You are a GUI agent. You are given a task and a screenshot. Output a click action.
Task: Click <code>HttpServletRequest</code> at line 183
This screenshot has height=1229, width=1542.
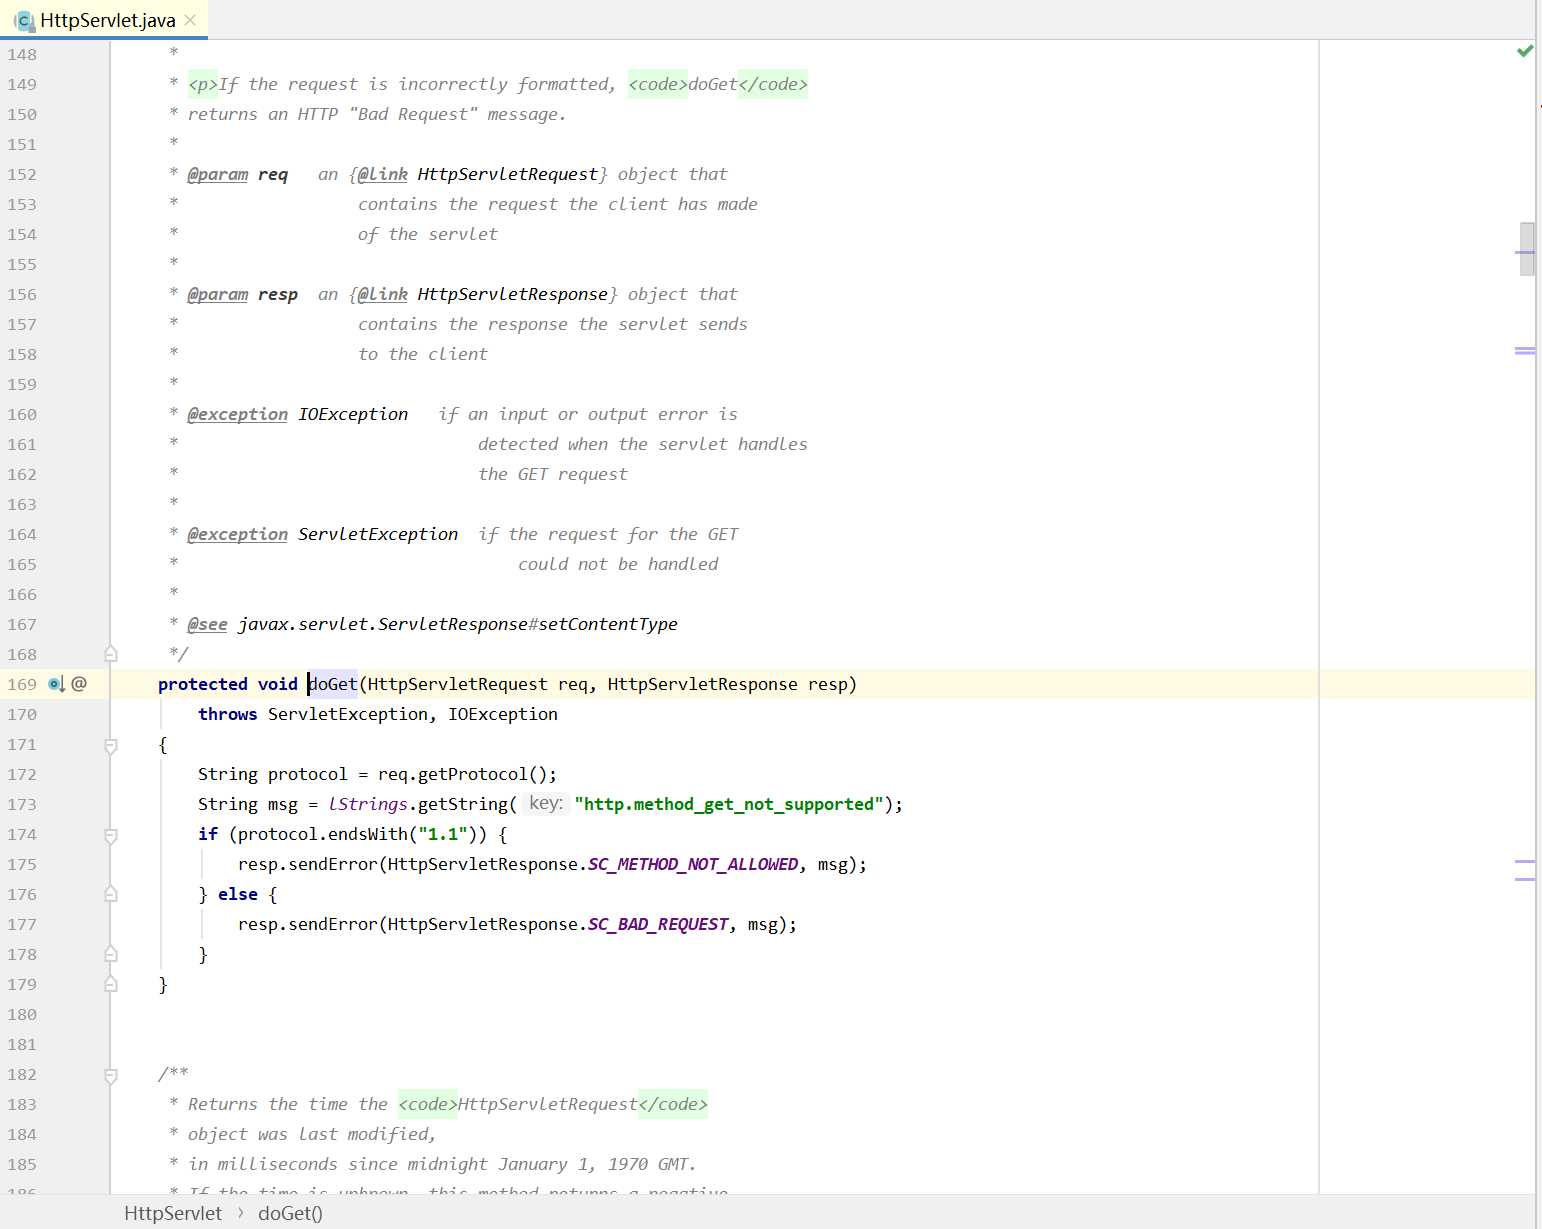(x=553, y=1104)
